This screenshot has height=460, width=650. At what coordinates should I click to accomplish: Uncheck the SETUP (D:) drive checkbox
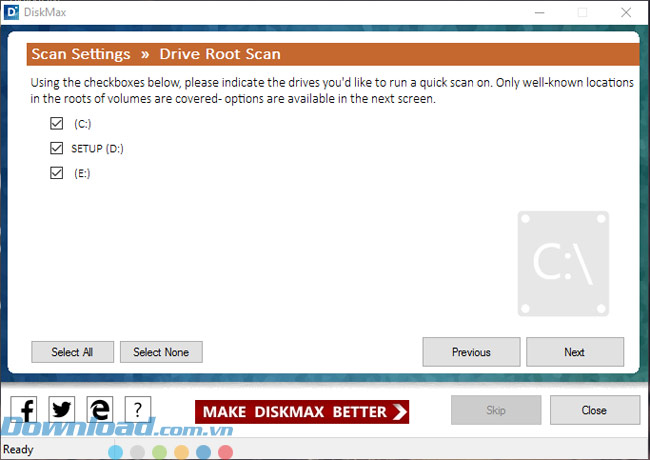click(x=56, y=148)
